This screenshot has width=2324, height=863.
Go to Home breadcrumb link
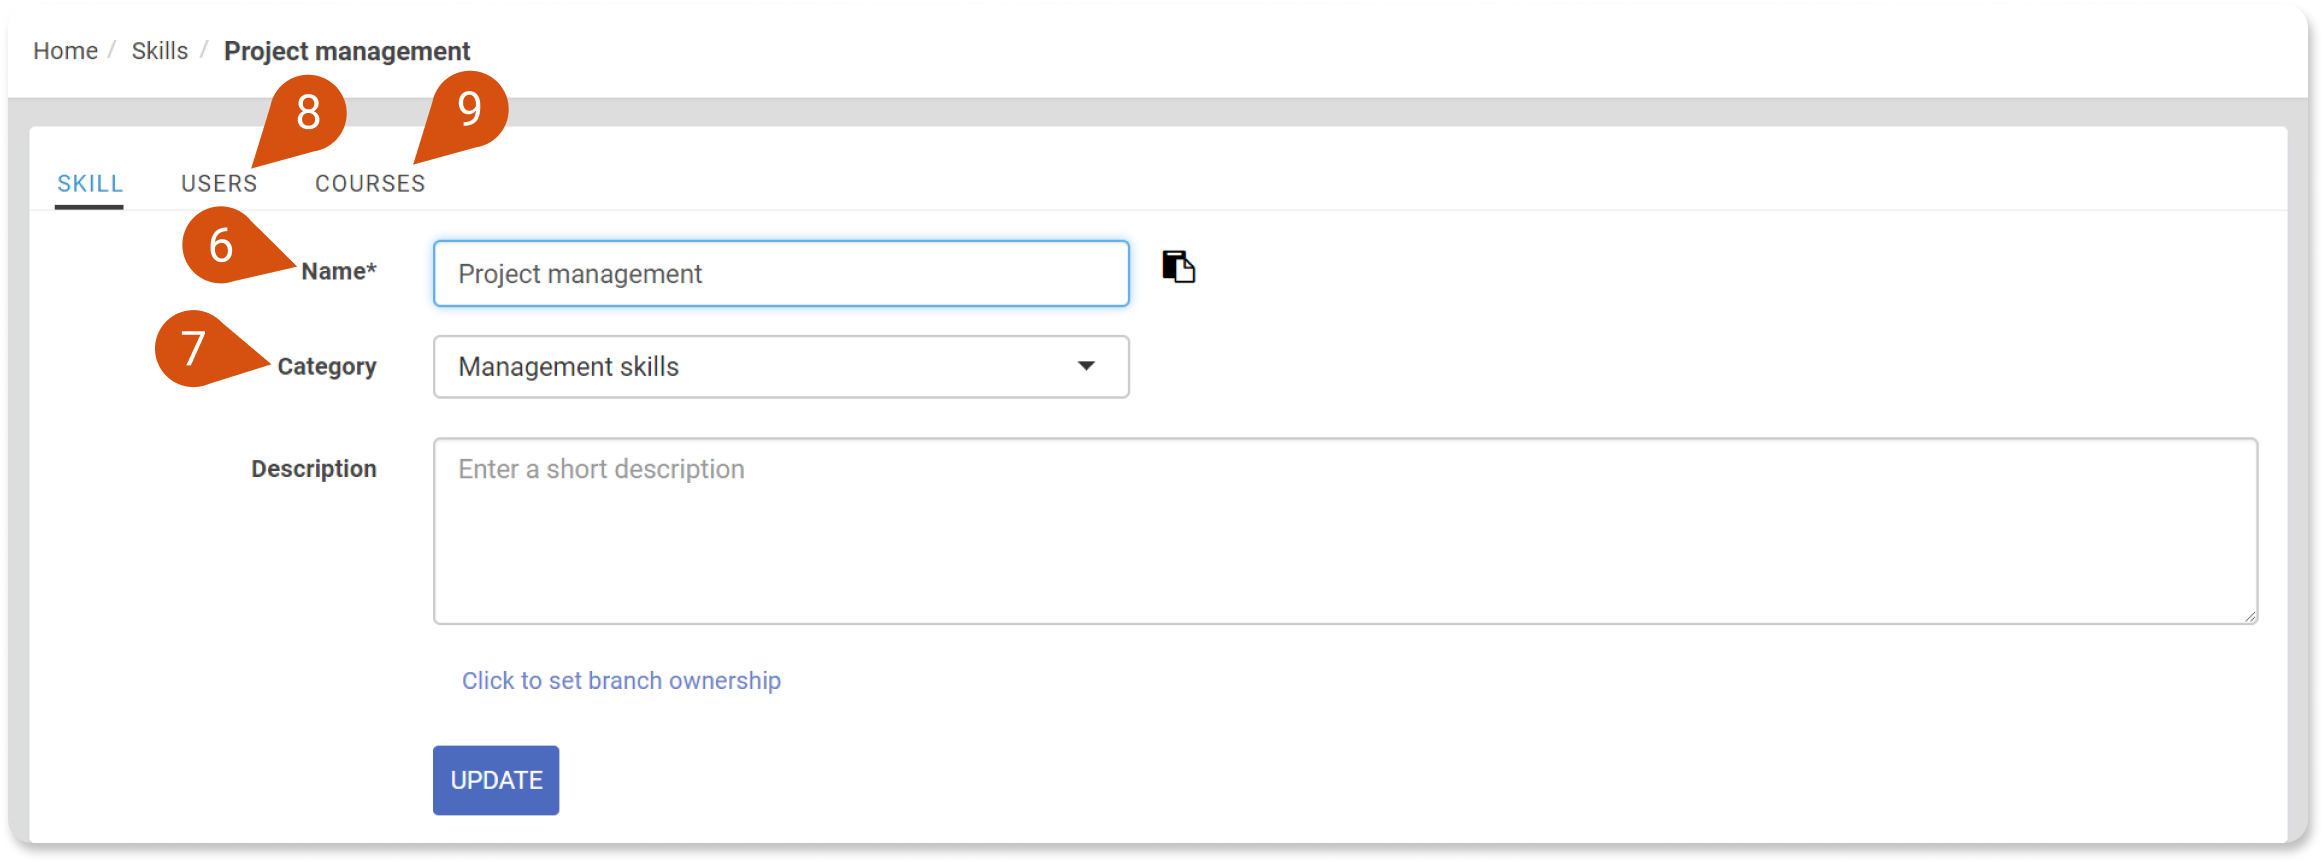tap(65, 51)
